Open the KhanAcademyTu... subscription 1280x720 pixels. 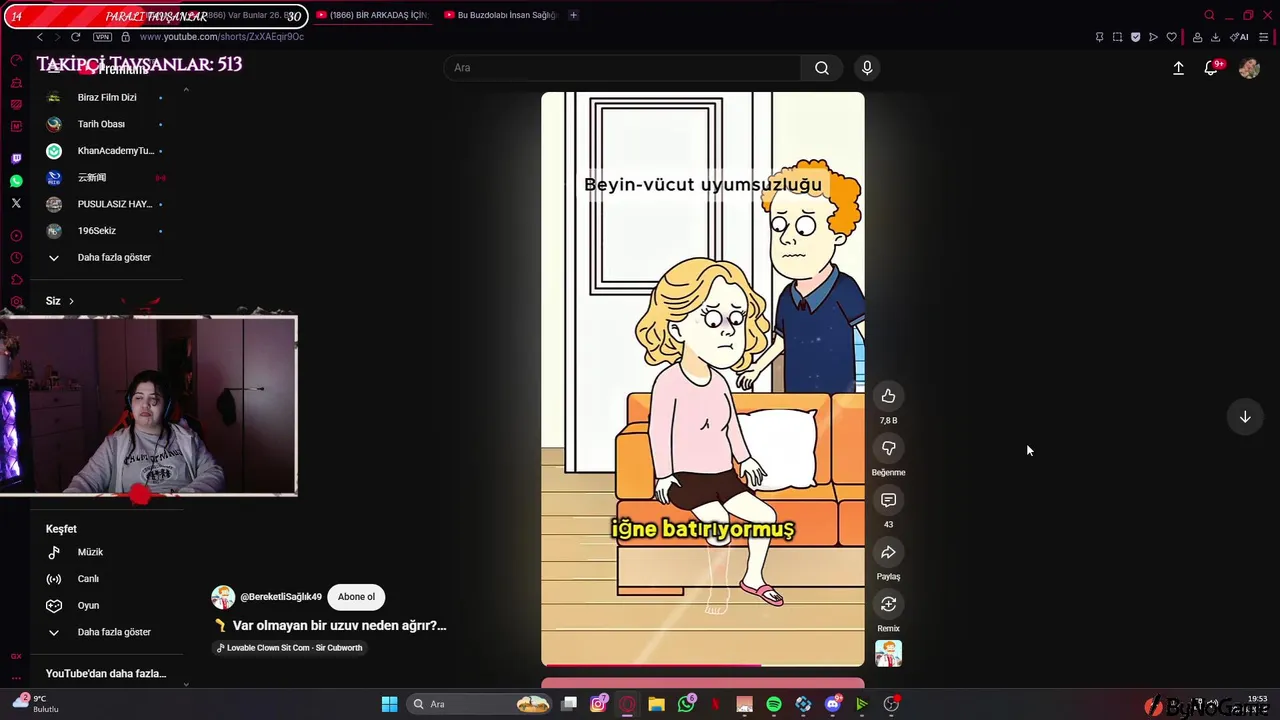[105, 151]
